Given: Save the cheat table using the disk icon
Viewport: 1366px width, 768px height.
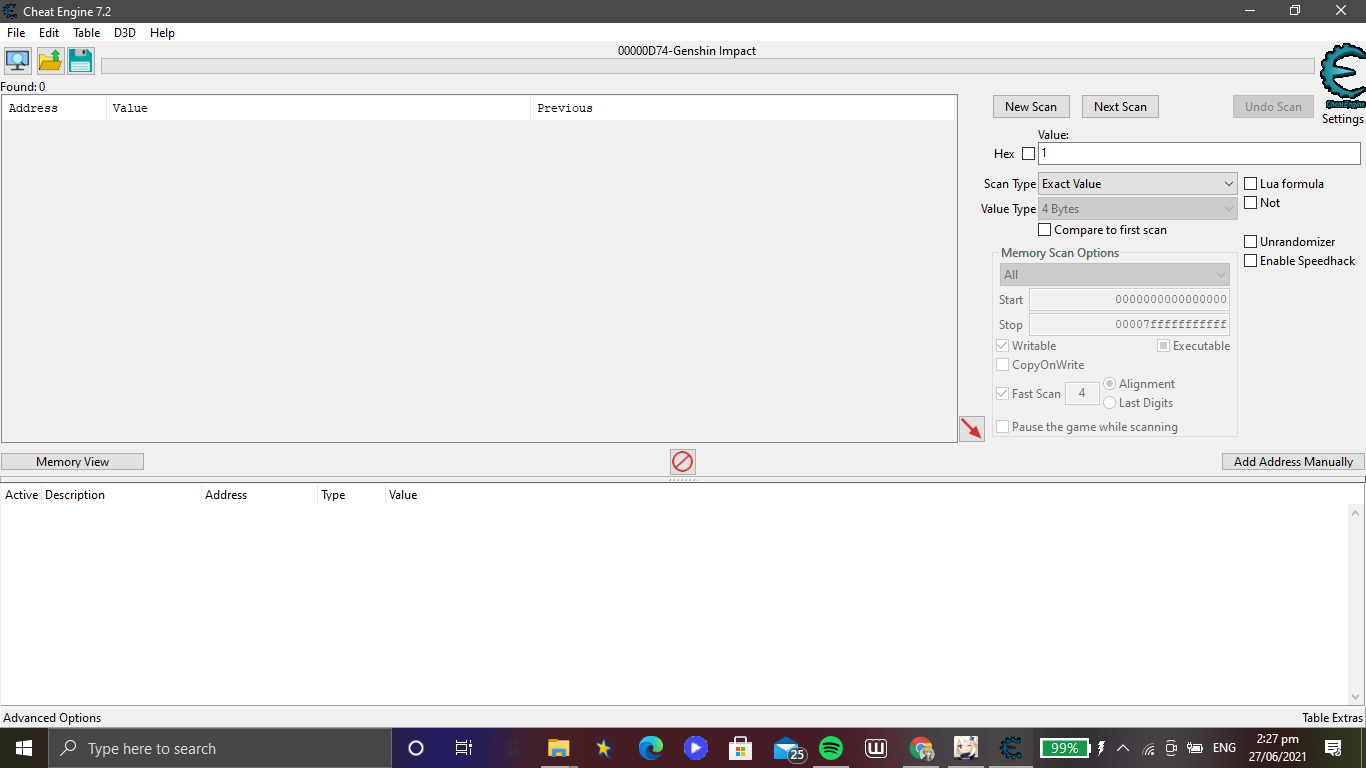Looking at the screenshot, I should [80, 61].
